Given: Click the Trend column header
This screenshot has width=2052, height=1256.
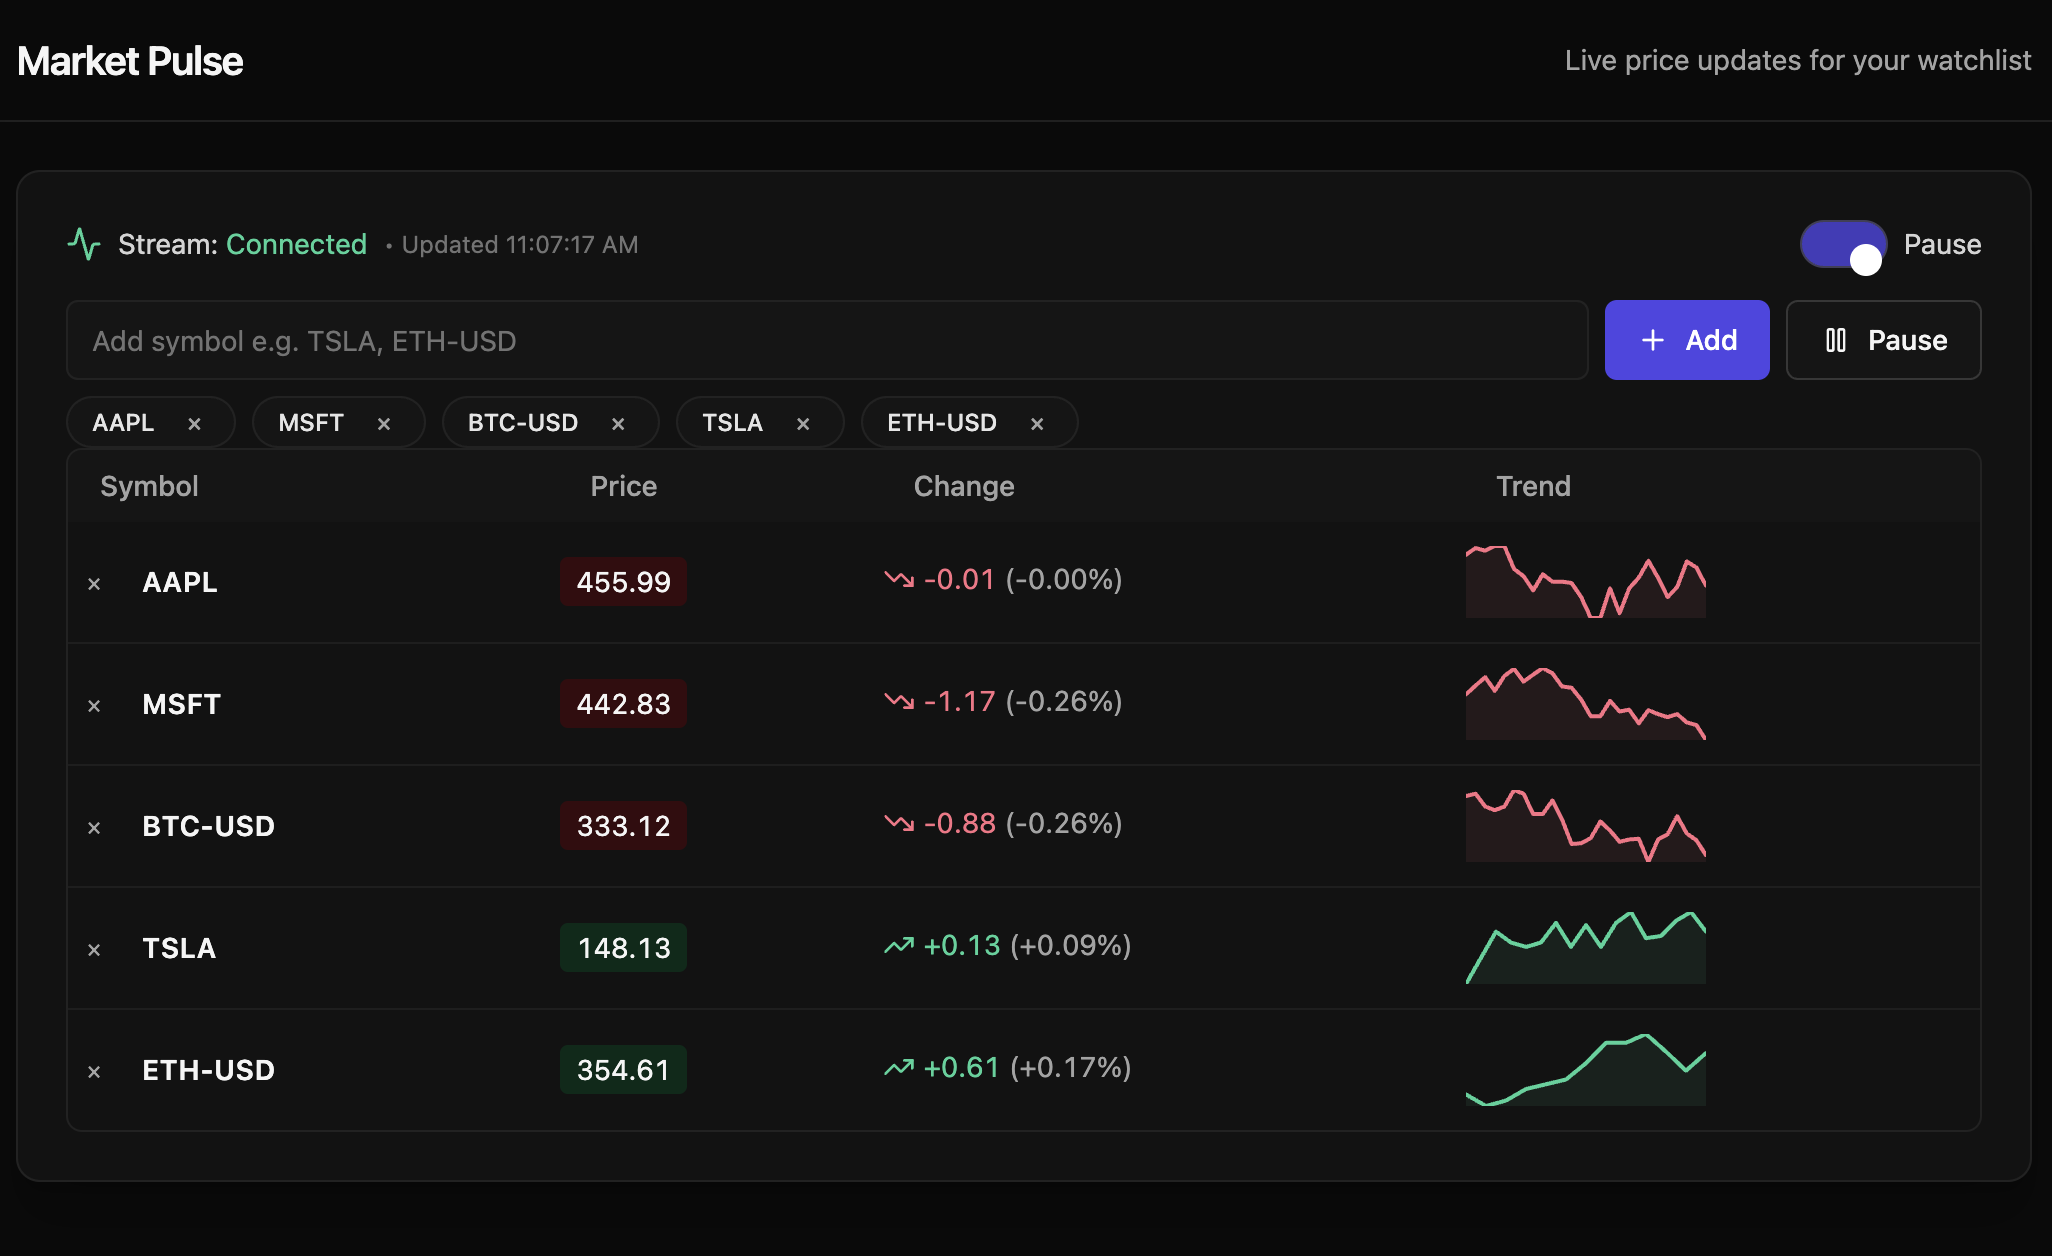Looking at the screenshot, I should (x=1533, y=486).
